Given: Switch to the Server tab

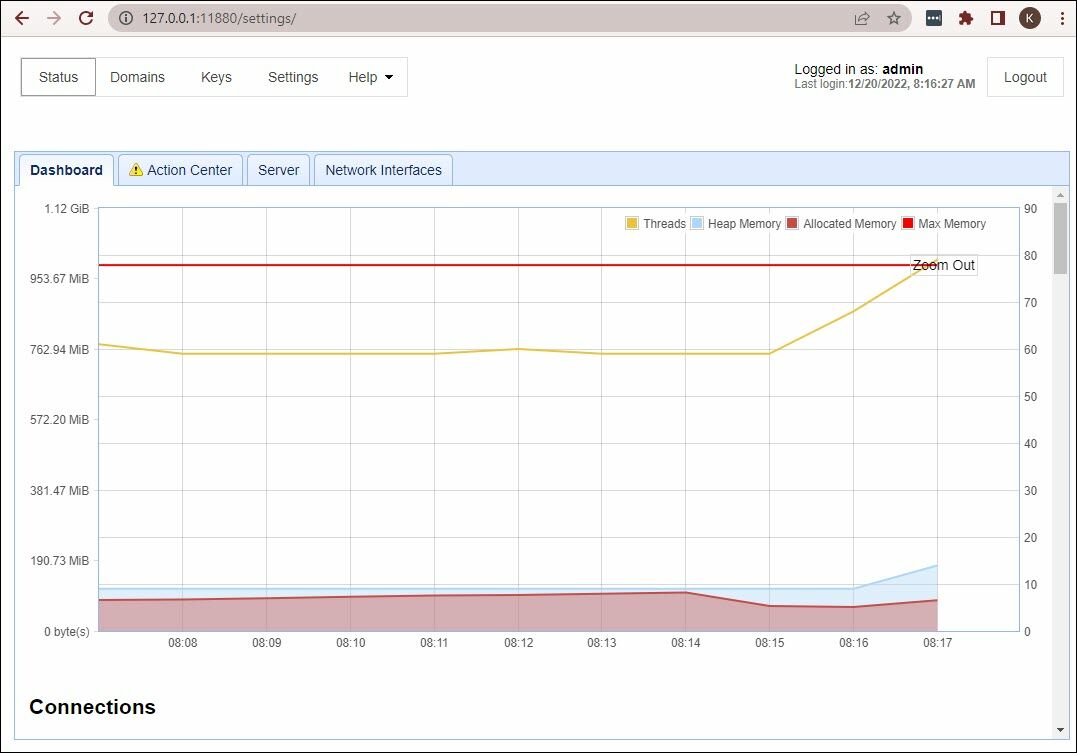Looking at the screenshot, I should 278,170.
